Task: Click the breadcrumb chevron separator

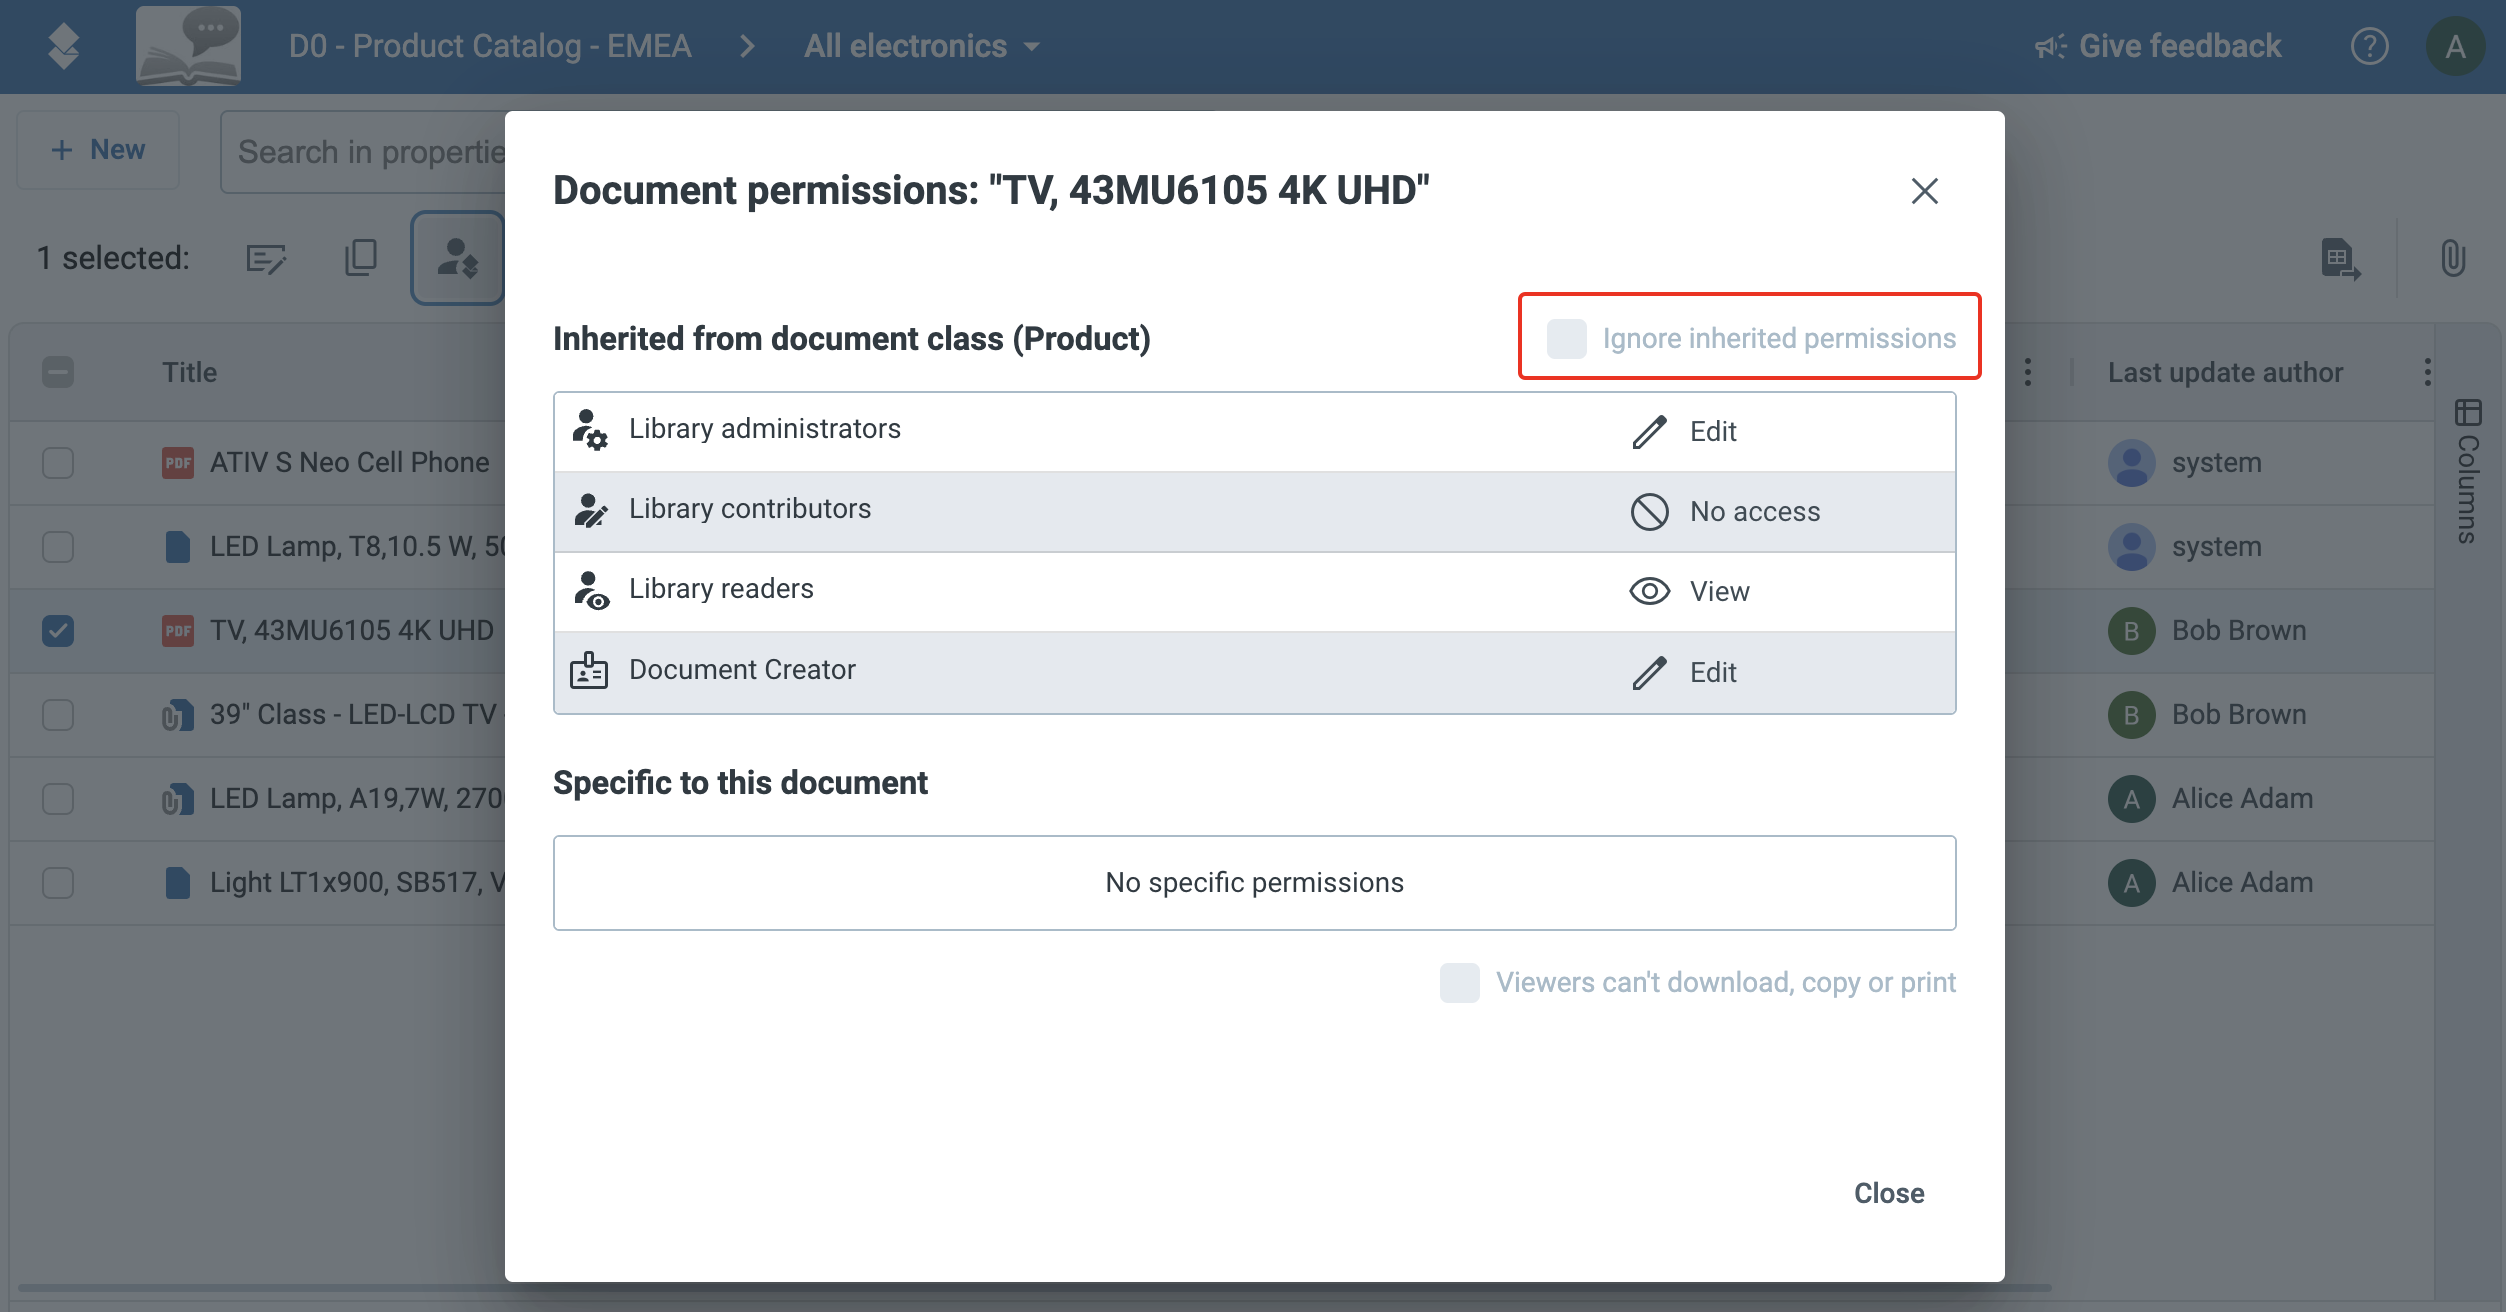Action: (747, 46)
